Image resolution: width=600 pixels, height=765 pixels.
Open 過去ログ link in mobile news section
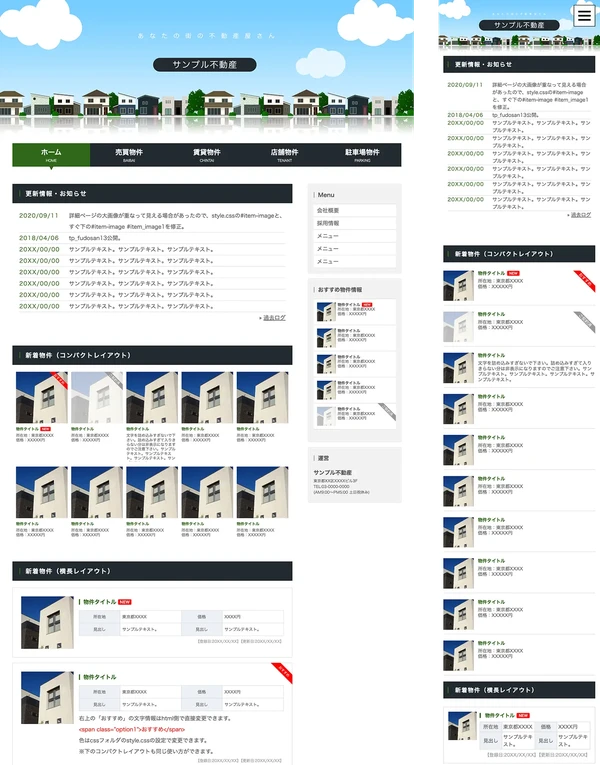580,214
